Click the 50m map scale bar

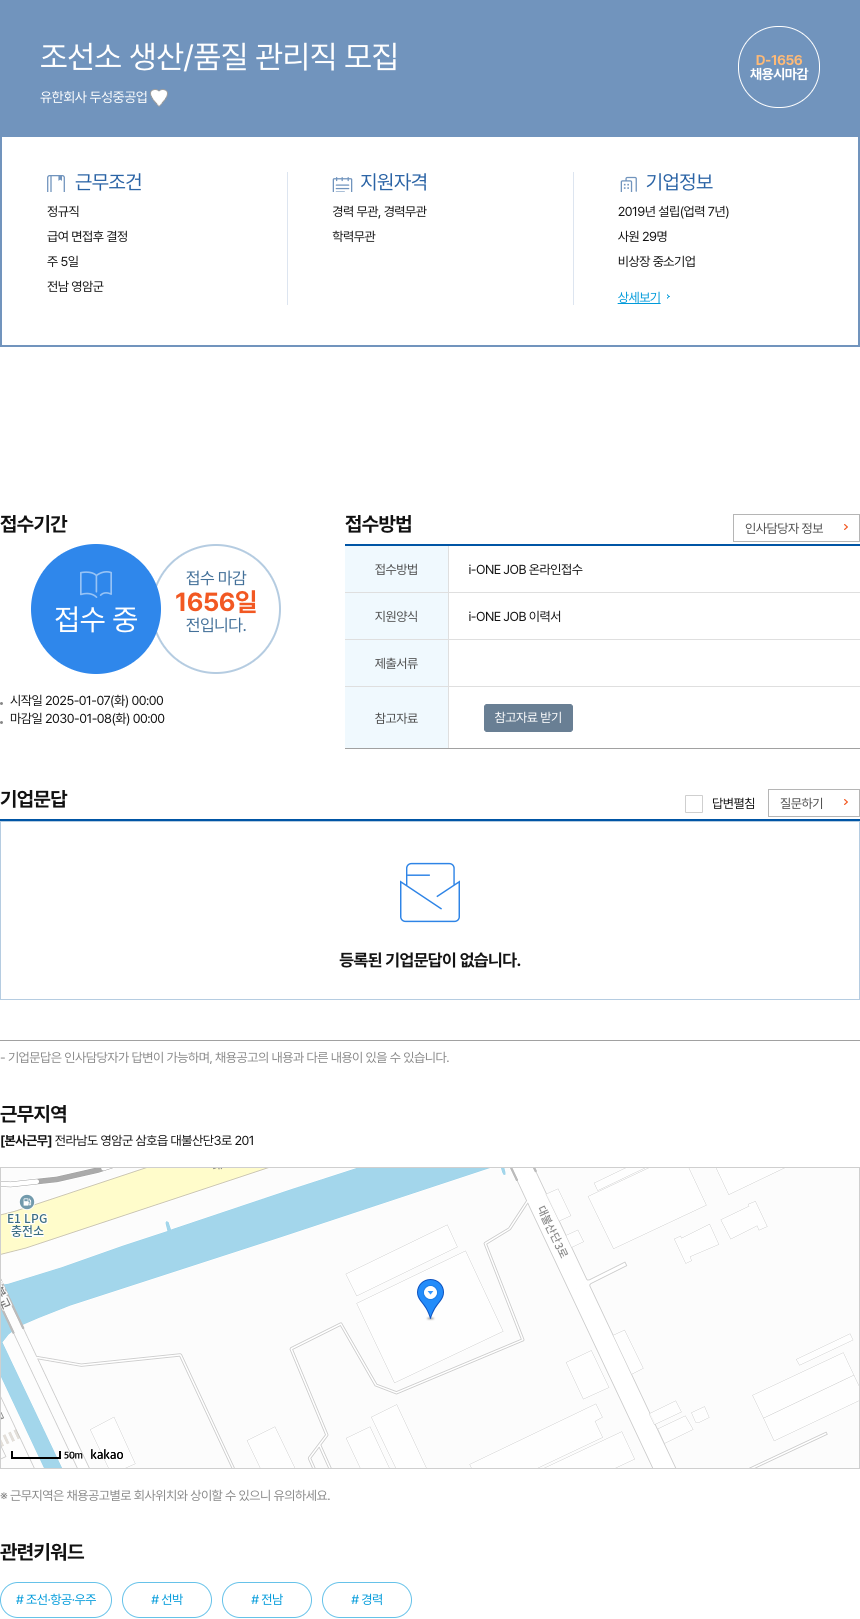click(x=36, y=1455)
